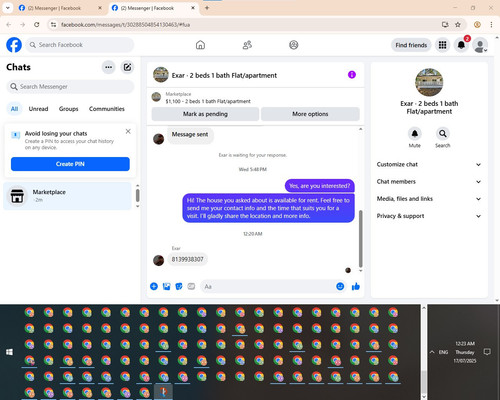Click the Search Facebook field
Screen dimensions: 500x400
point(80,45)
